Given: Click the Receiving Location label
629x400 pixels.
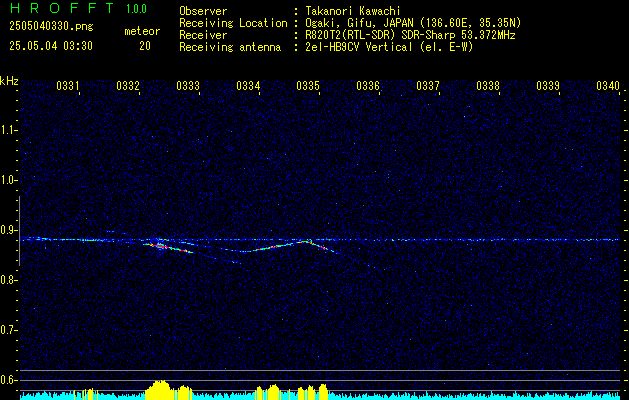Looking at the screenshot, I should click(233, 23).
